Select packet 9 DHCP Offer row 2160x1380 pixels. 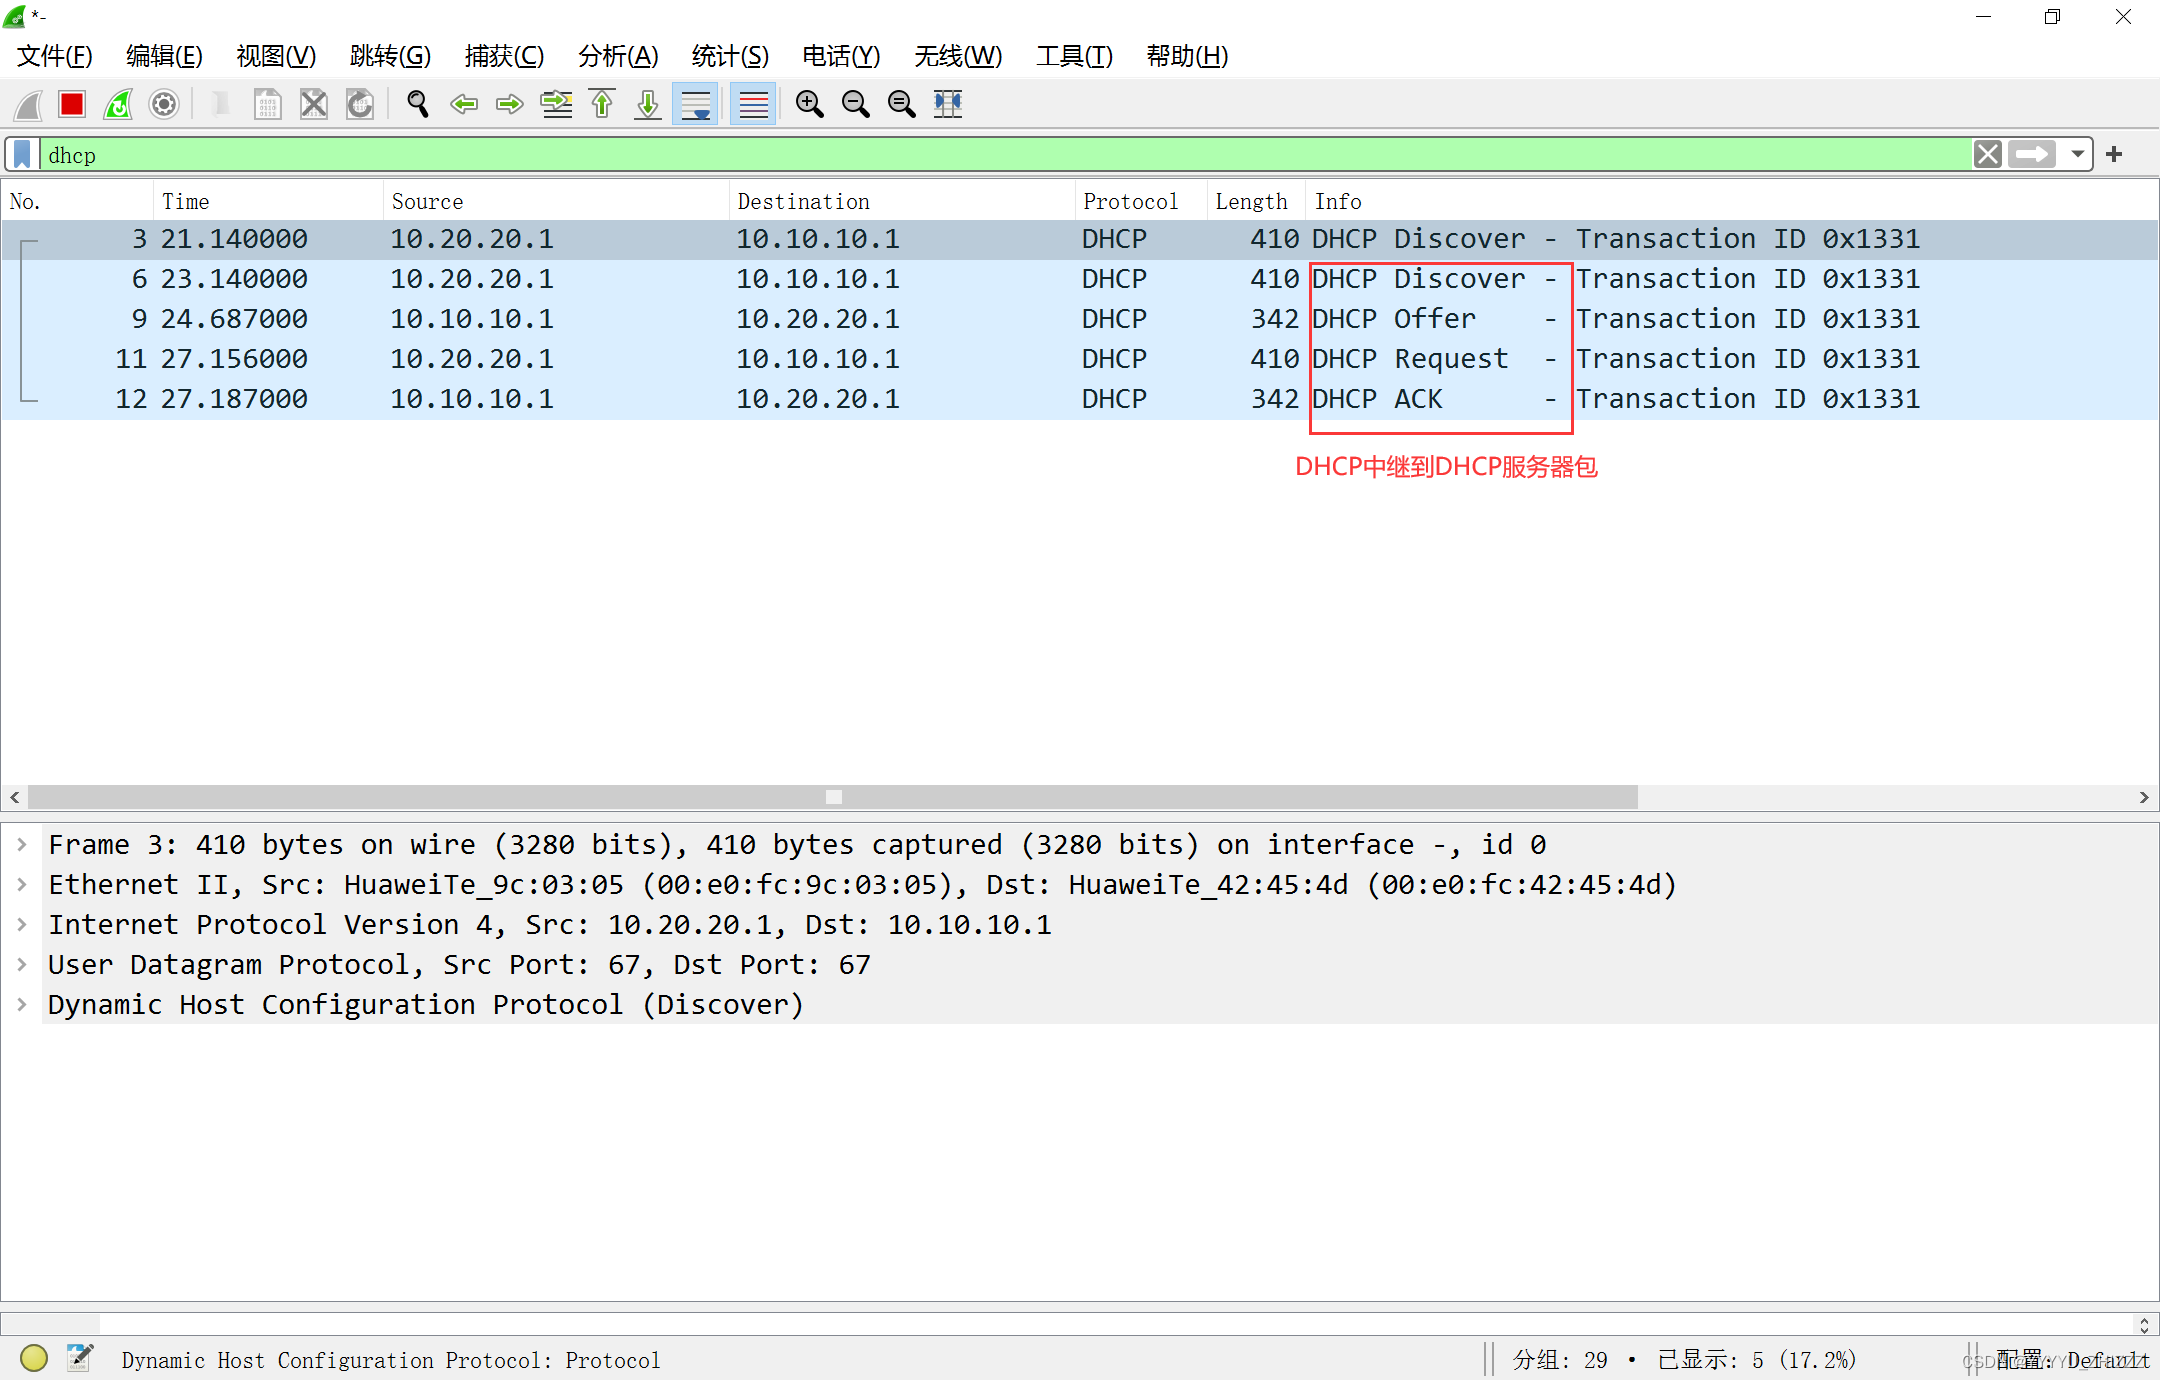(1079, 319)
